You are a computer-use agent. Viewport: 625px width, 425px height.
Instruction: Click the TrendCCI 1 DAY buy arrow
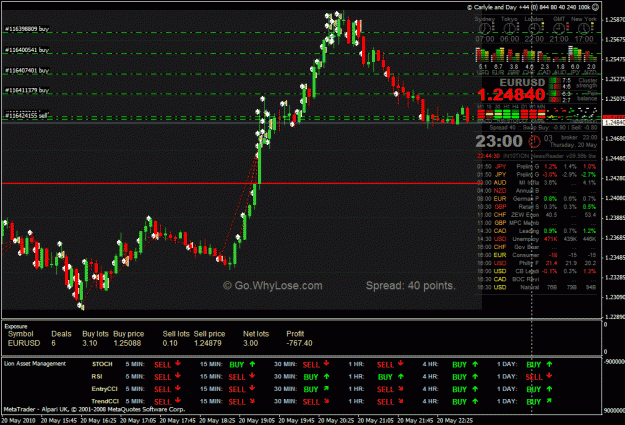pyautogui.click(x=549, y=401)
